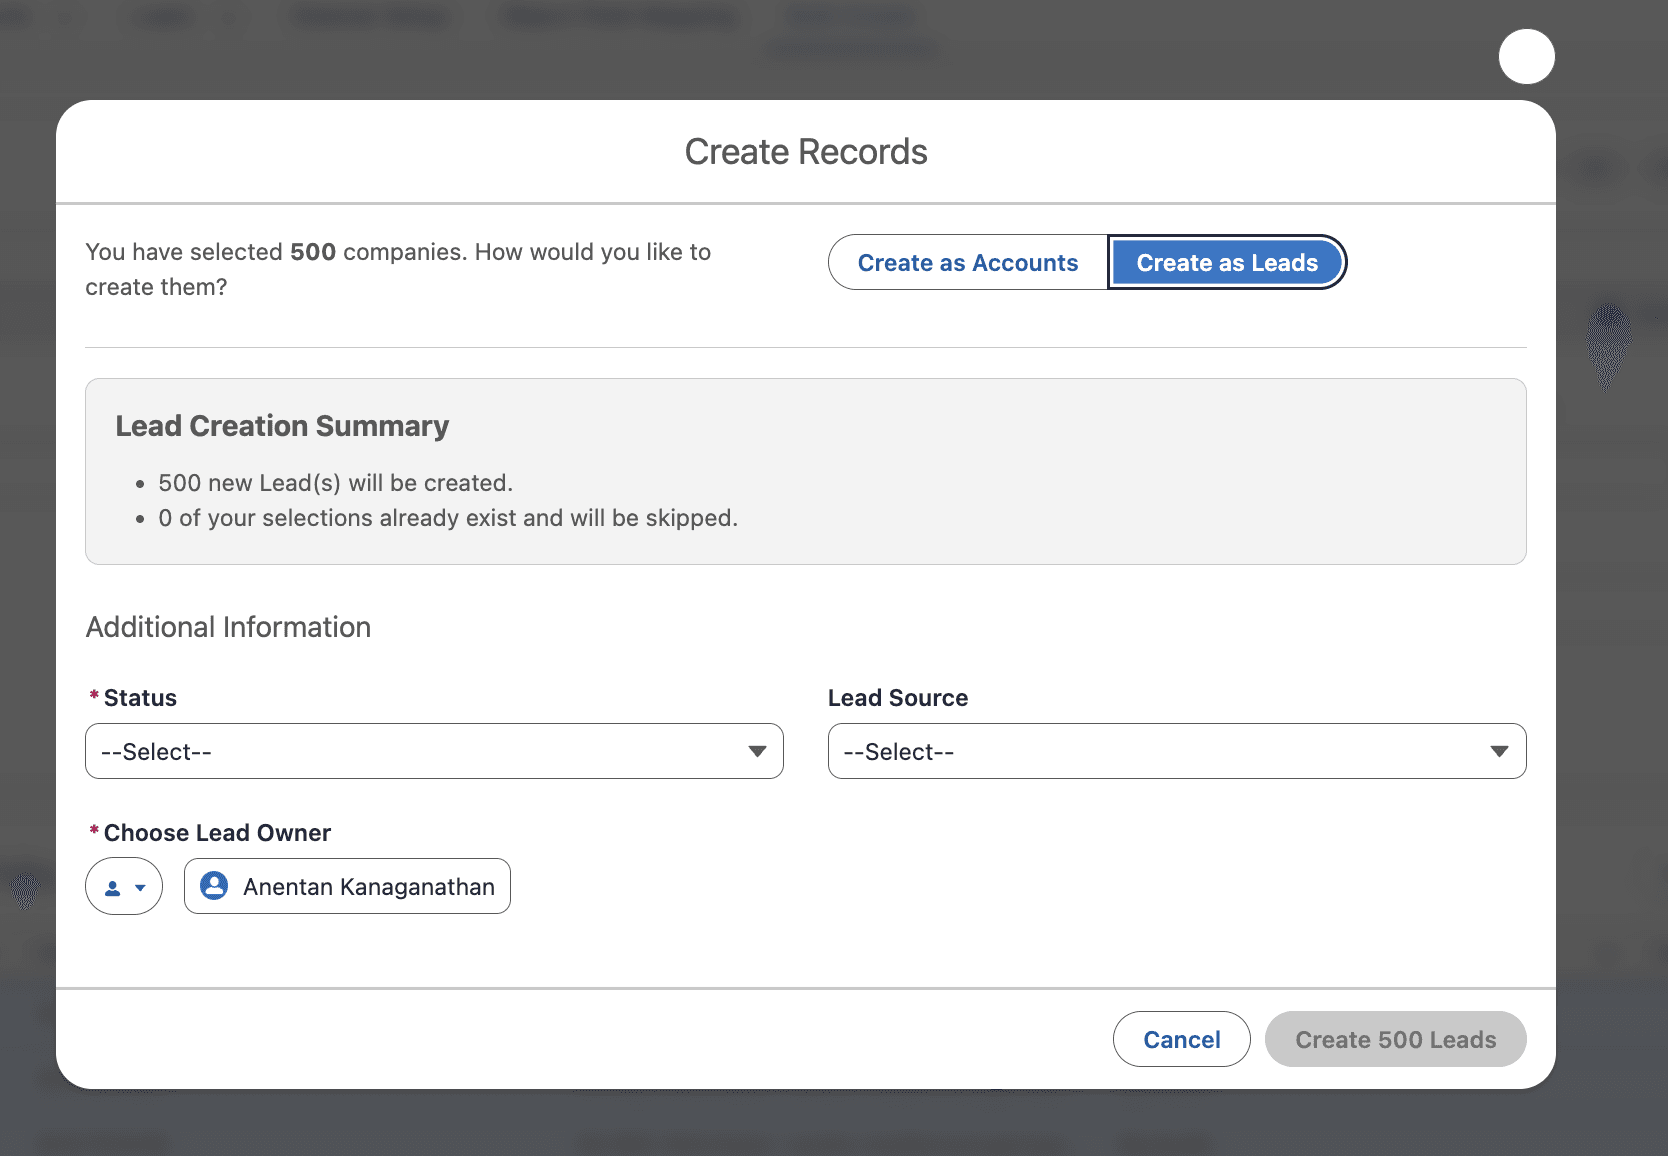Toggle record creation mode to Accounts
This screenshot has height=1156, width=1668.
[x=966, y=262]
